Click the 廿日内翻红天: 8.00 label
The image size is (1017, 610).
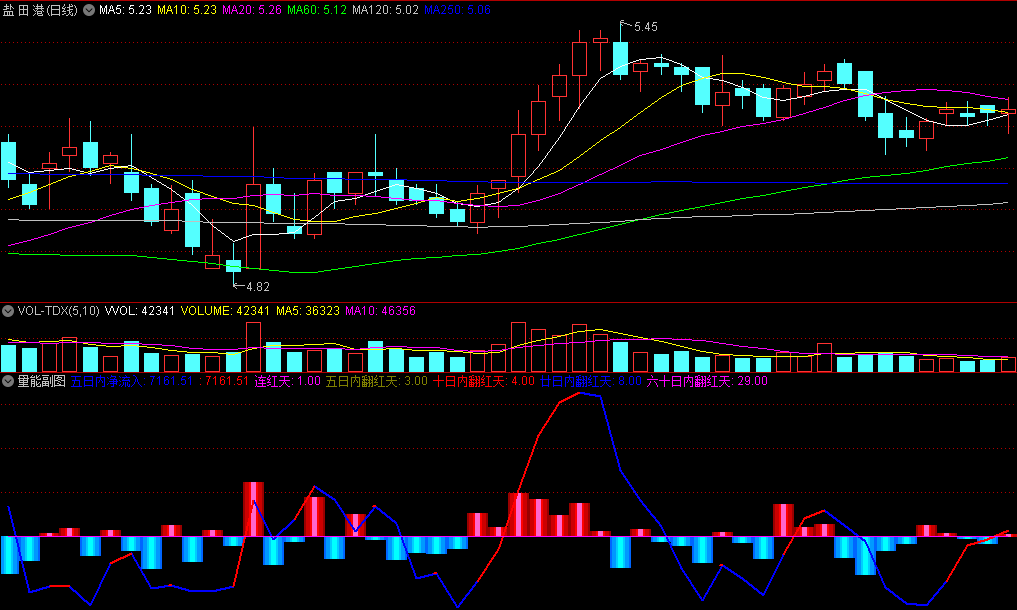click(590, 381)
